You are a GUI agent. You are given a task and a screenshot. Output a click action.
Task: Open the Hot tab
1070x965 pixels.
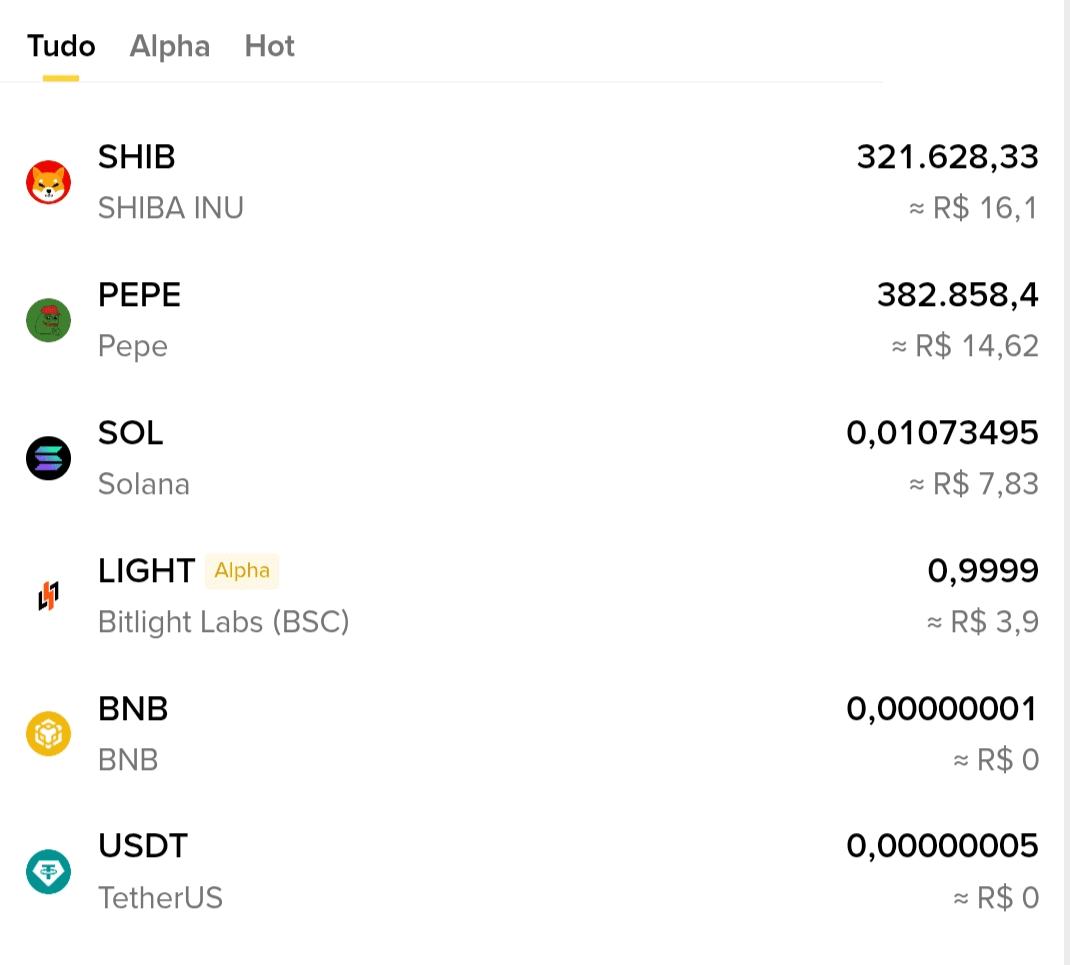point(270,46)
